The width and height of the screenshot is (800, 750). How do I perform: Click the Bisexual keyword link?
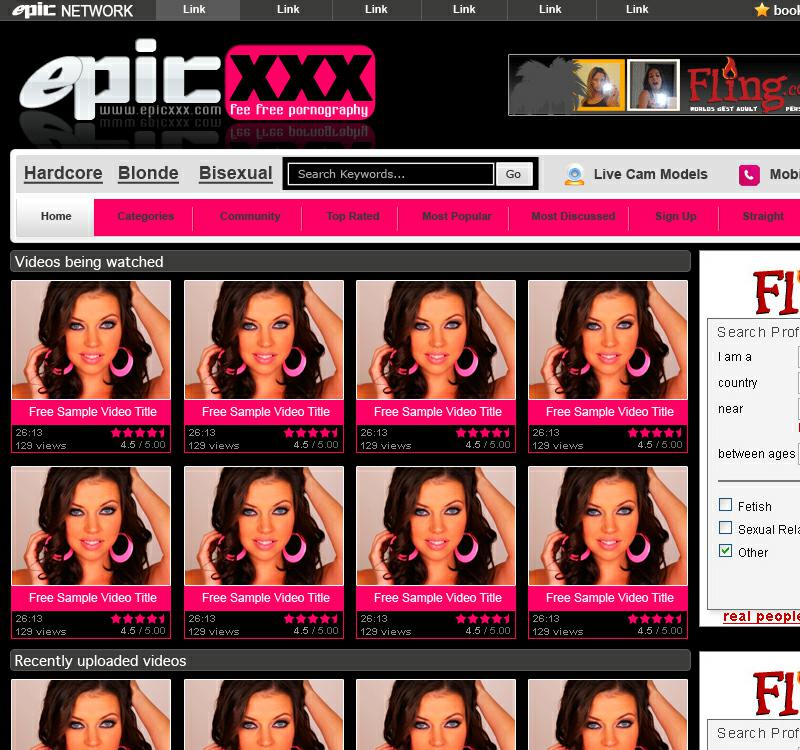click(235, 173)
